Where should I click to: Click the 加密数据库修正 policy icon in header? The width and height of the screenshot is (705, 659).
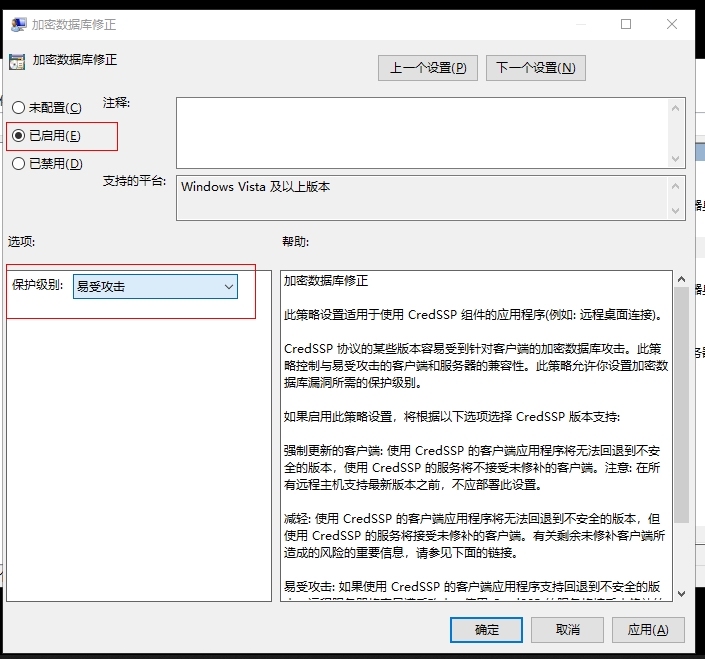point(17,61)
